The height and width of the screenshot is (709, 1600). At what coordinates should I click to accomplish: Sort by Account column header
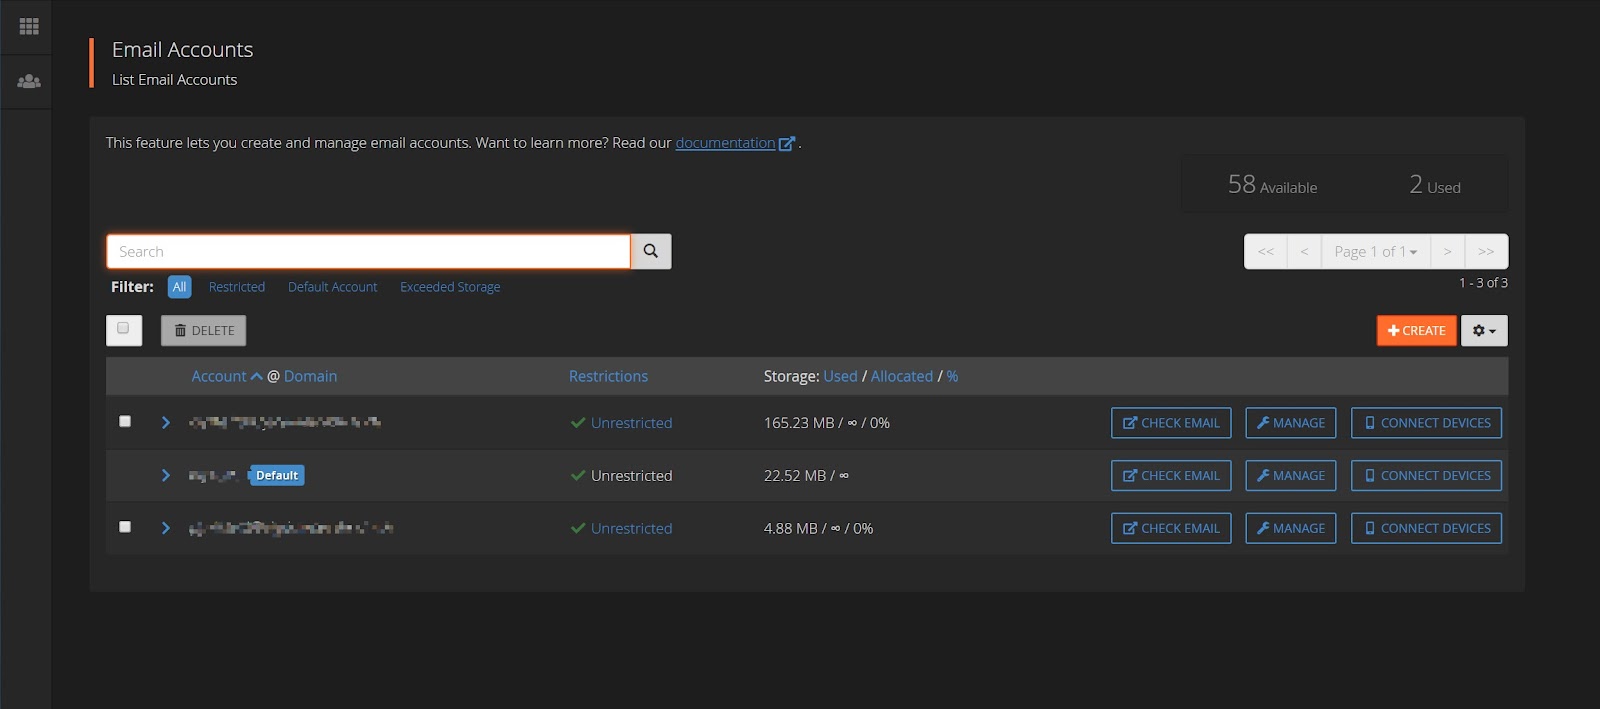pyautogui.click(x=219, y=376)
